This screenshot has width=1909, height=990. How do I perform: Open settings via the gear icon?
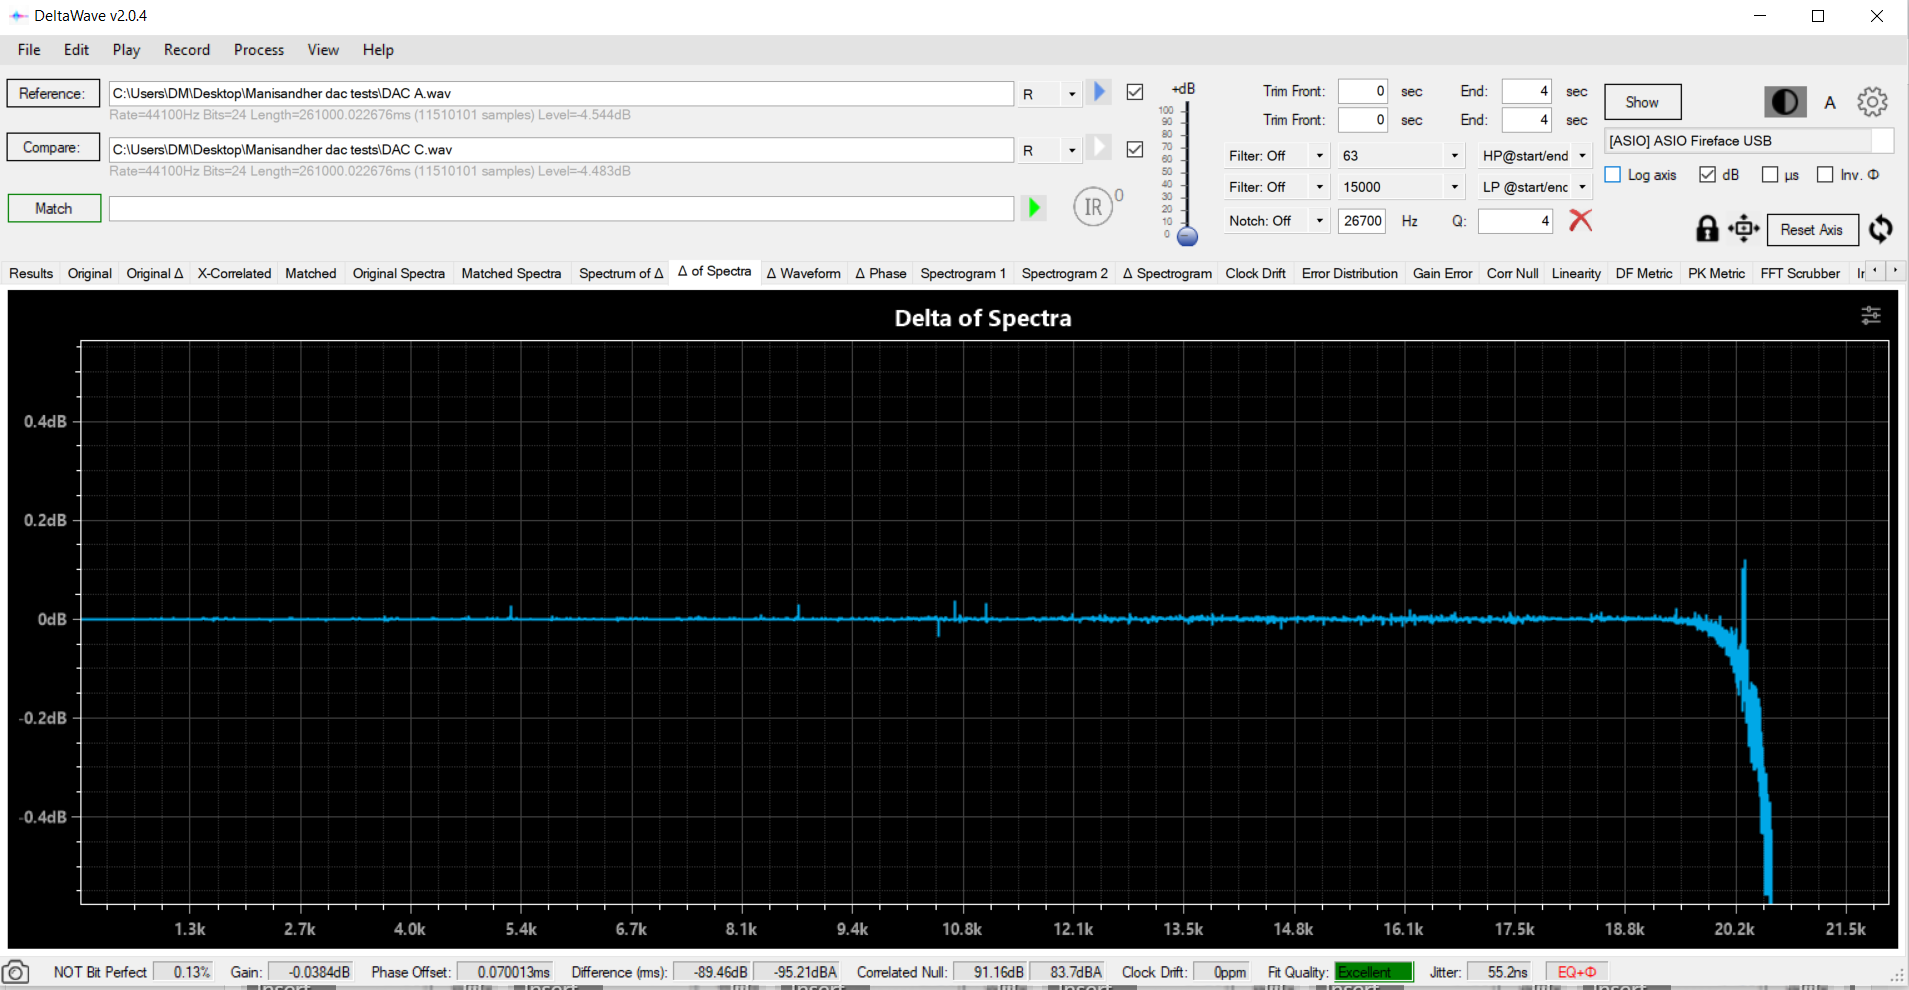click(x=1872, y=102)
